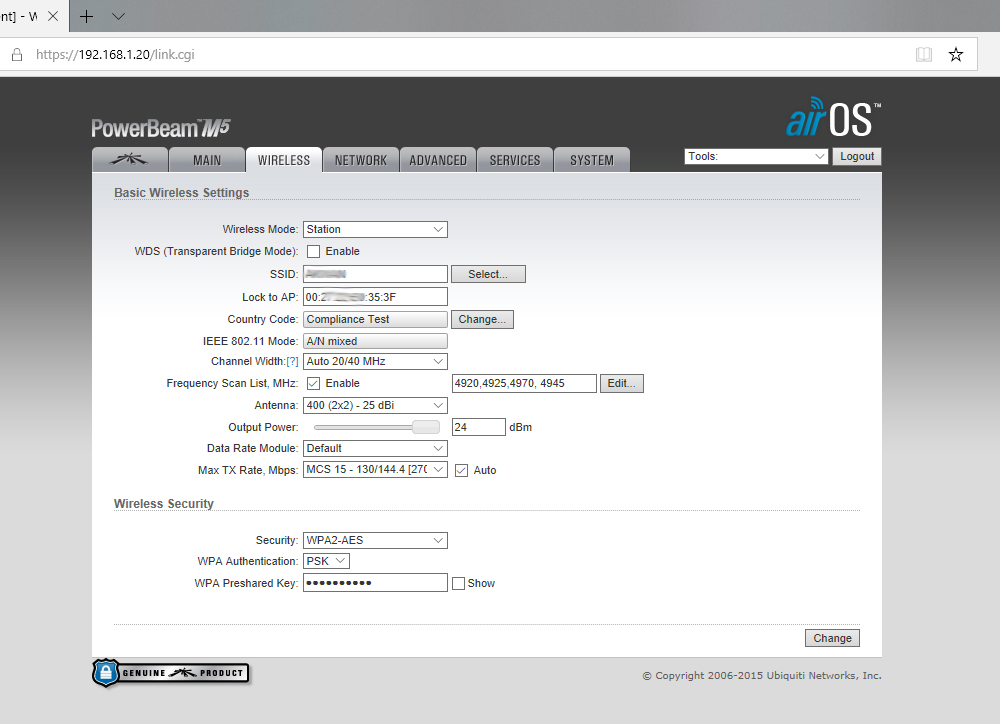Adjust the Output Power slider handle
The height and width of the screenshot is (724, 1000).
[x=427, y=427]
